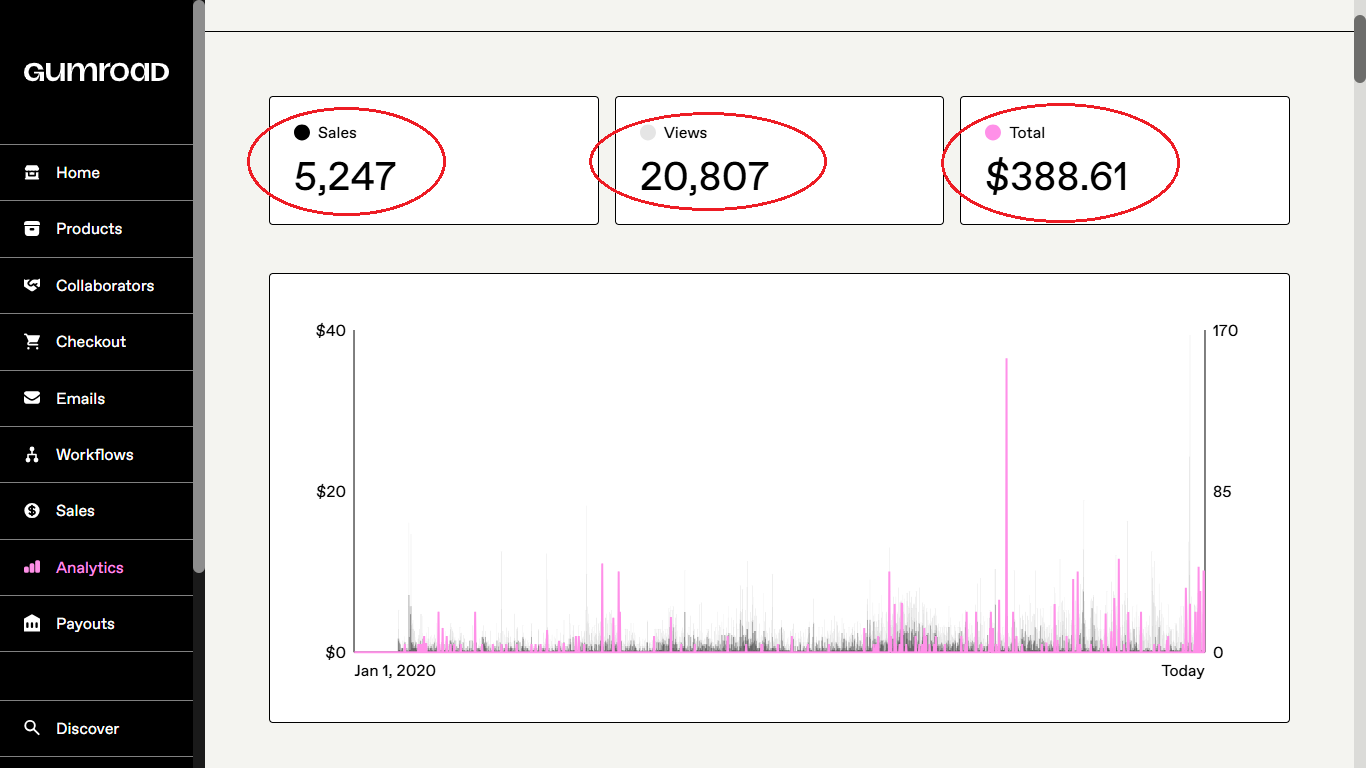This screenshot has height=768, width=1366.
Task: Click the Discover magnifying glass icon
Action: pyautogui.click(x=32, y=728)
